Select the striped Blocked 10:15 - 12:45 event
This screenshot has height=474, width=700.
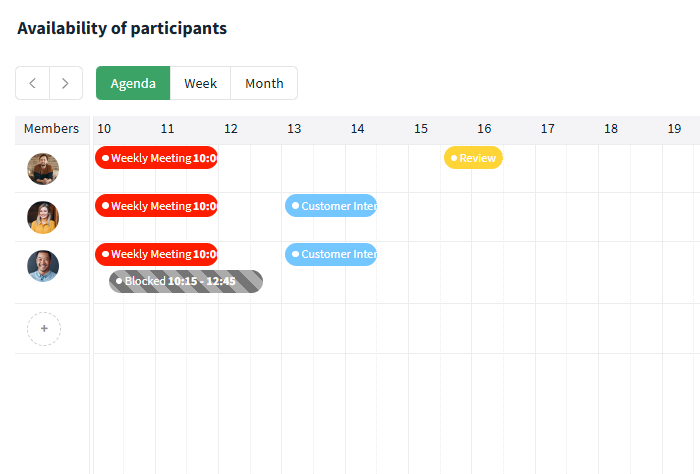click(186, 281)
